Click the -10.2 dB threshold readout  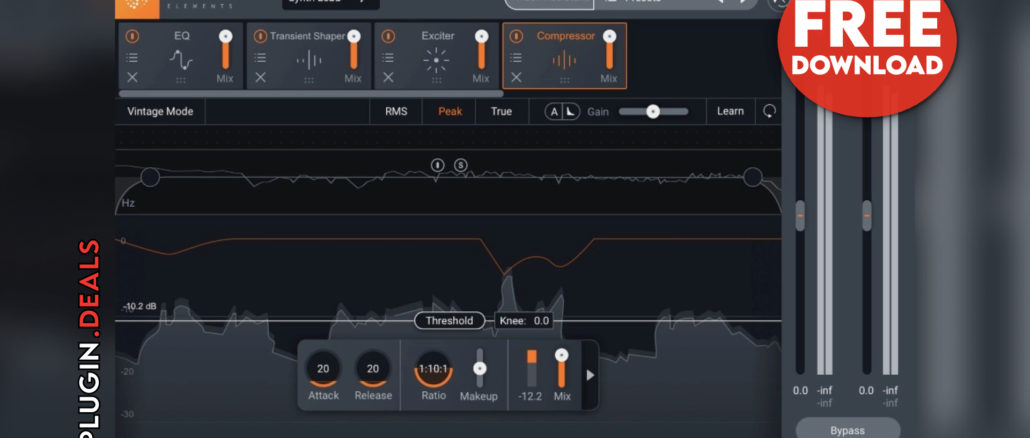141,306
